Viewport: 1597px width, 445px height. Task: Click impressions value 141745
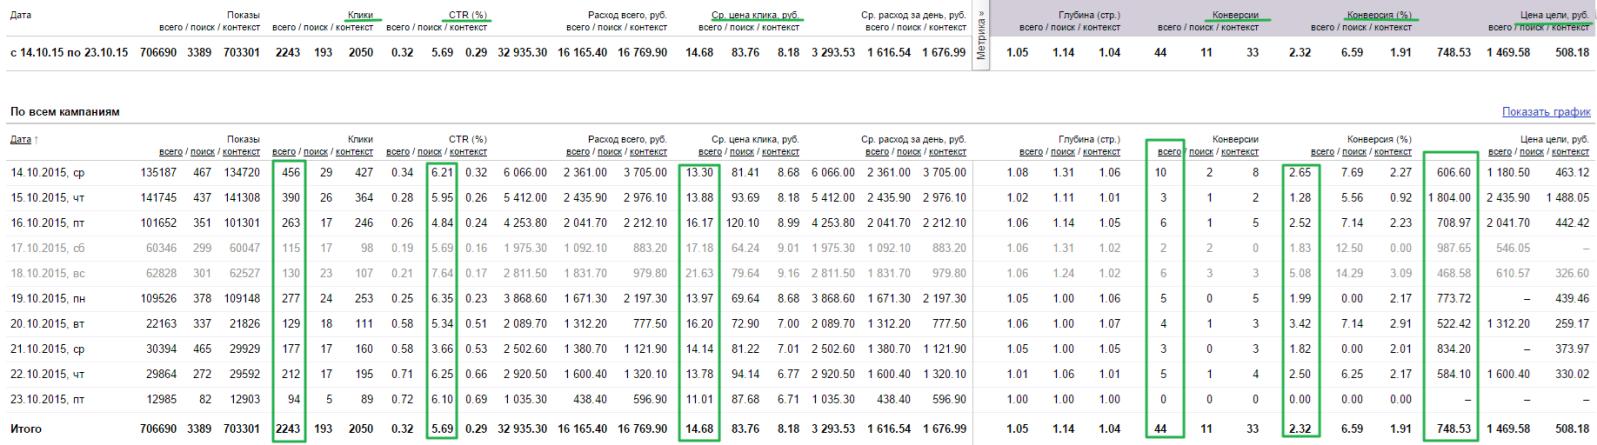[x=159, y=198]
